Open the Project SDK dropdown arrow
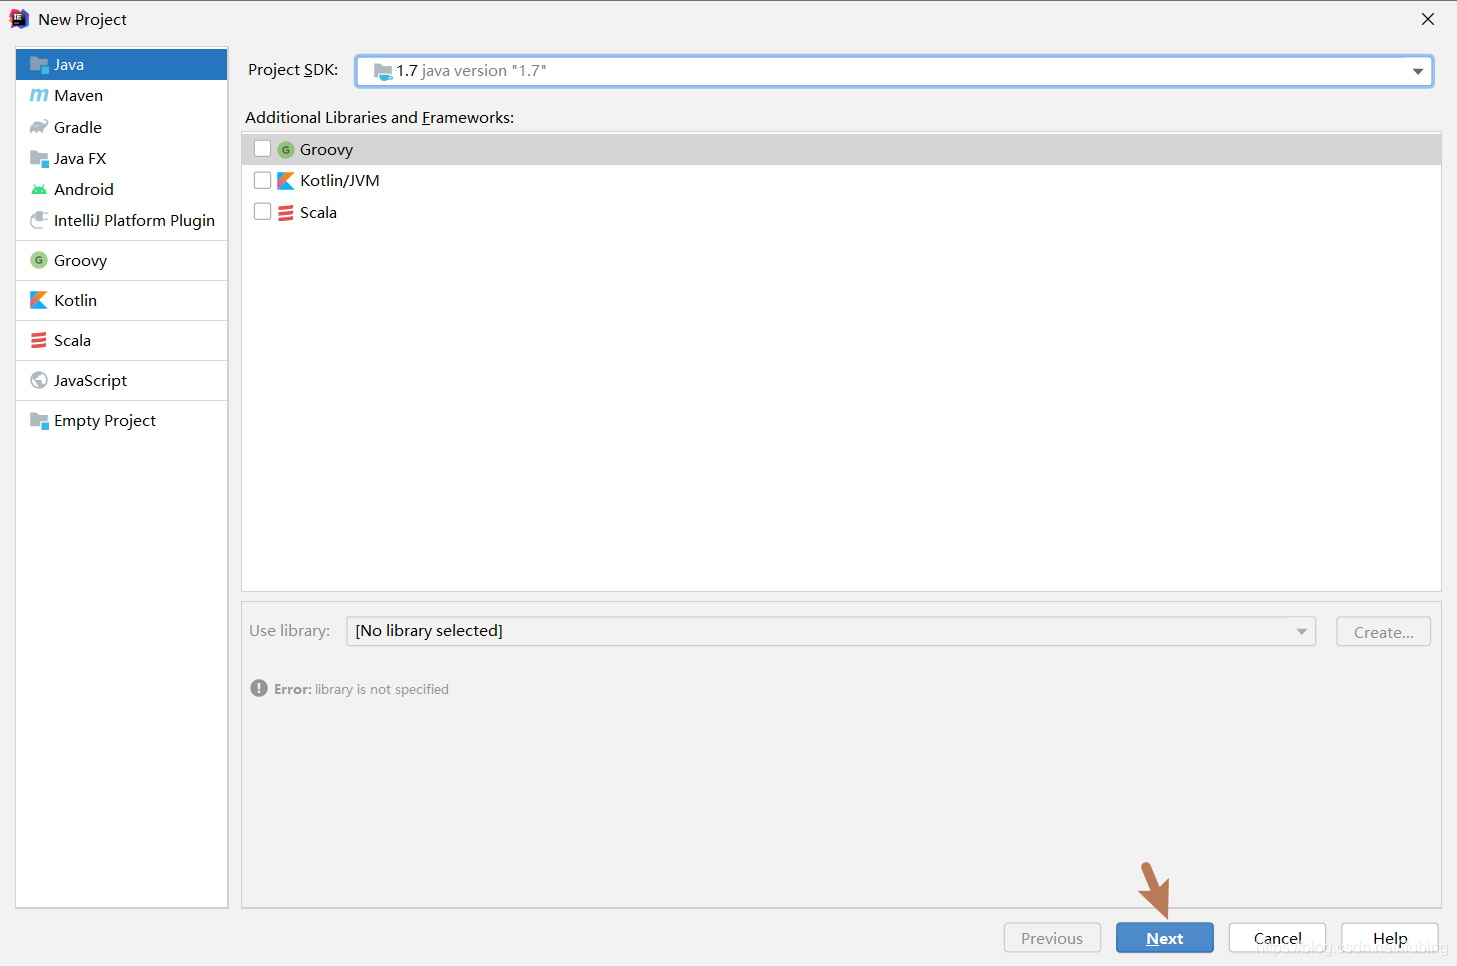This screenshot has height=966, width=1457. coord(1417,71)
